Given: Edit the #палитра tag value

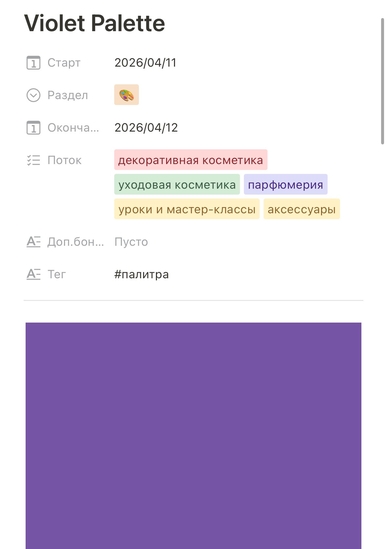Looking at the screenshot, I should tap(141, 274).
